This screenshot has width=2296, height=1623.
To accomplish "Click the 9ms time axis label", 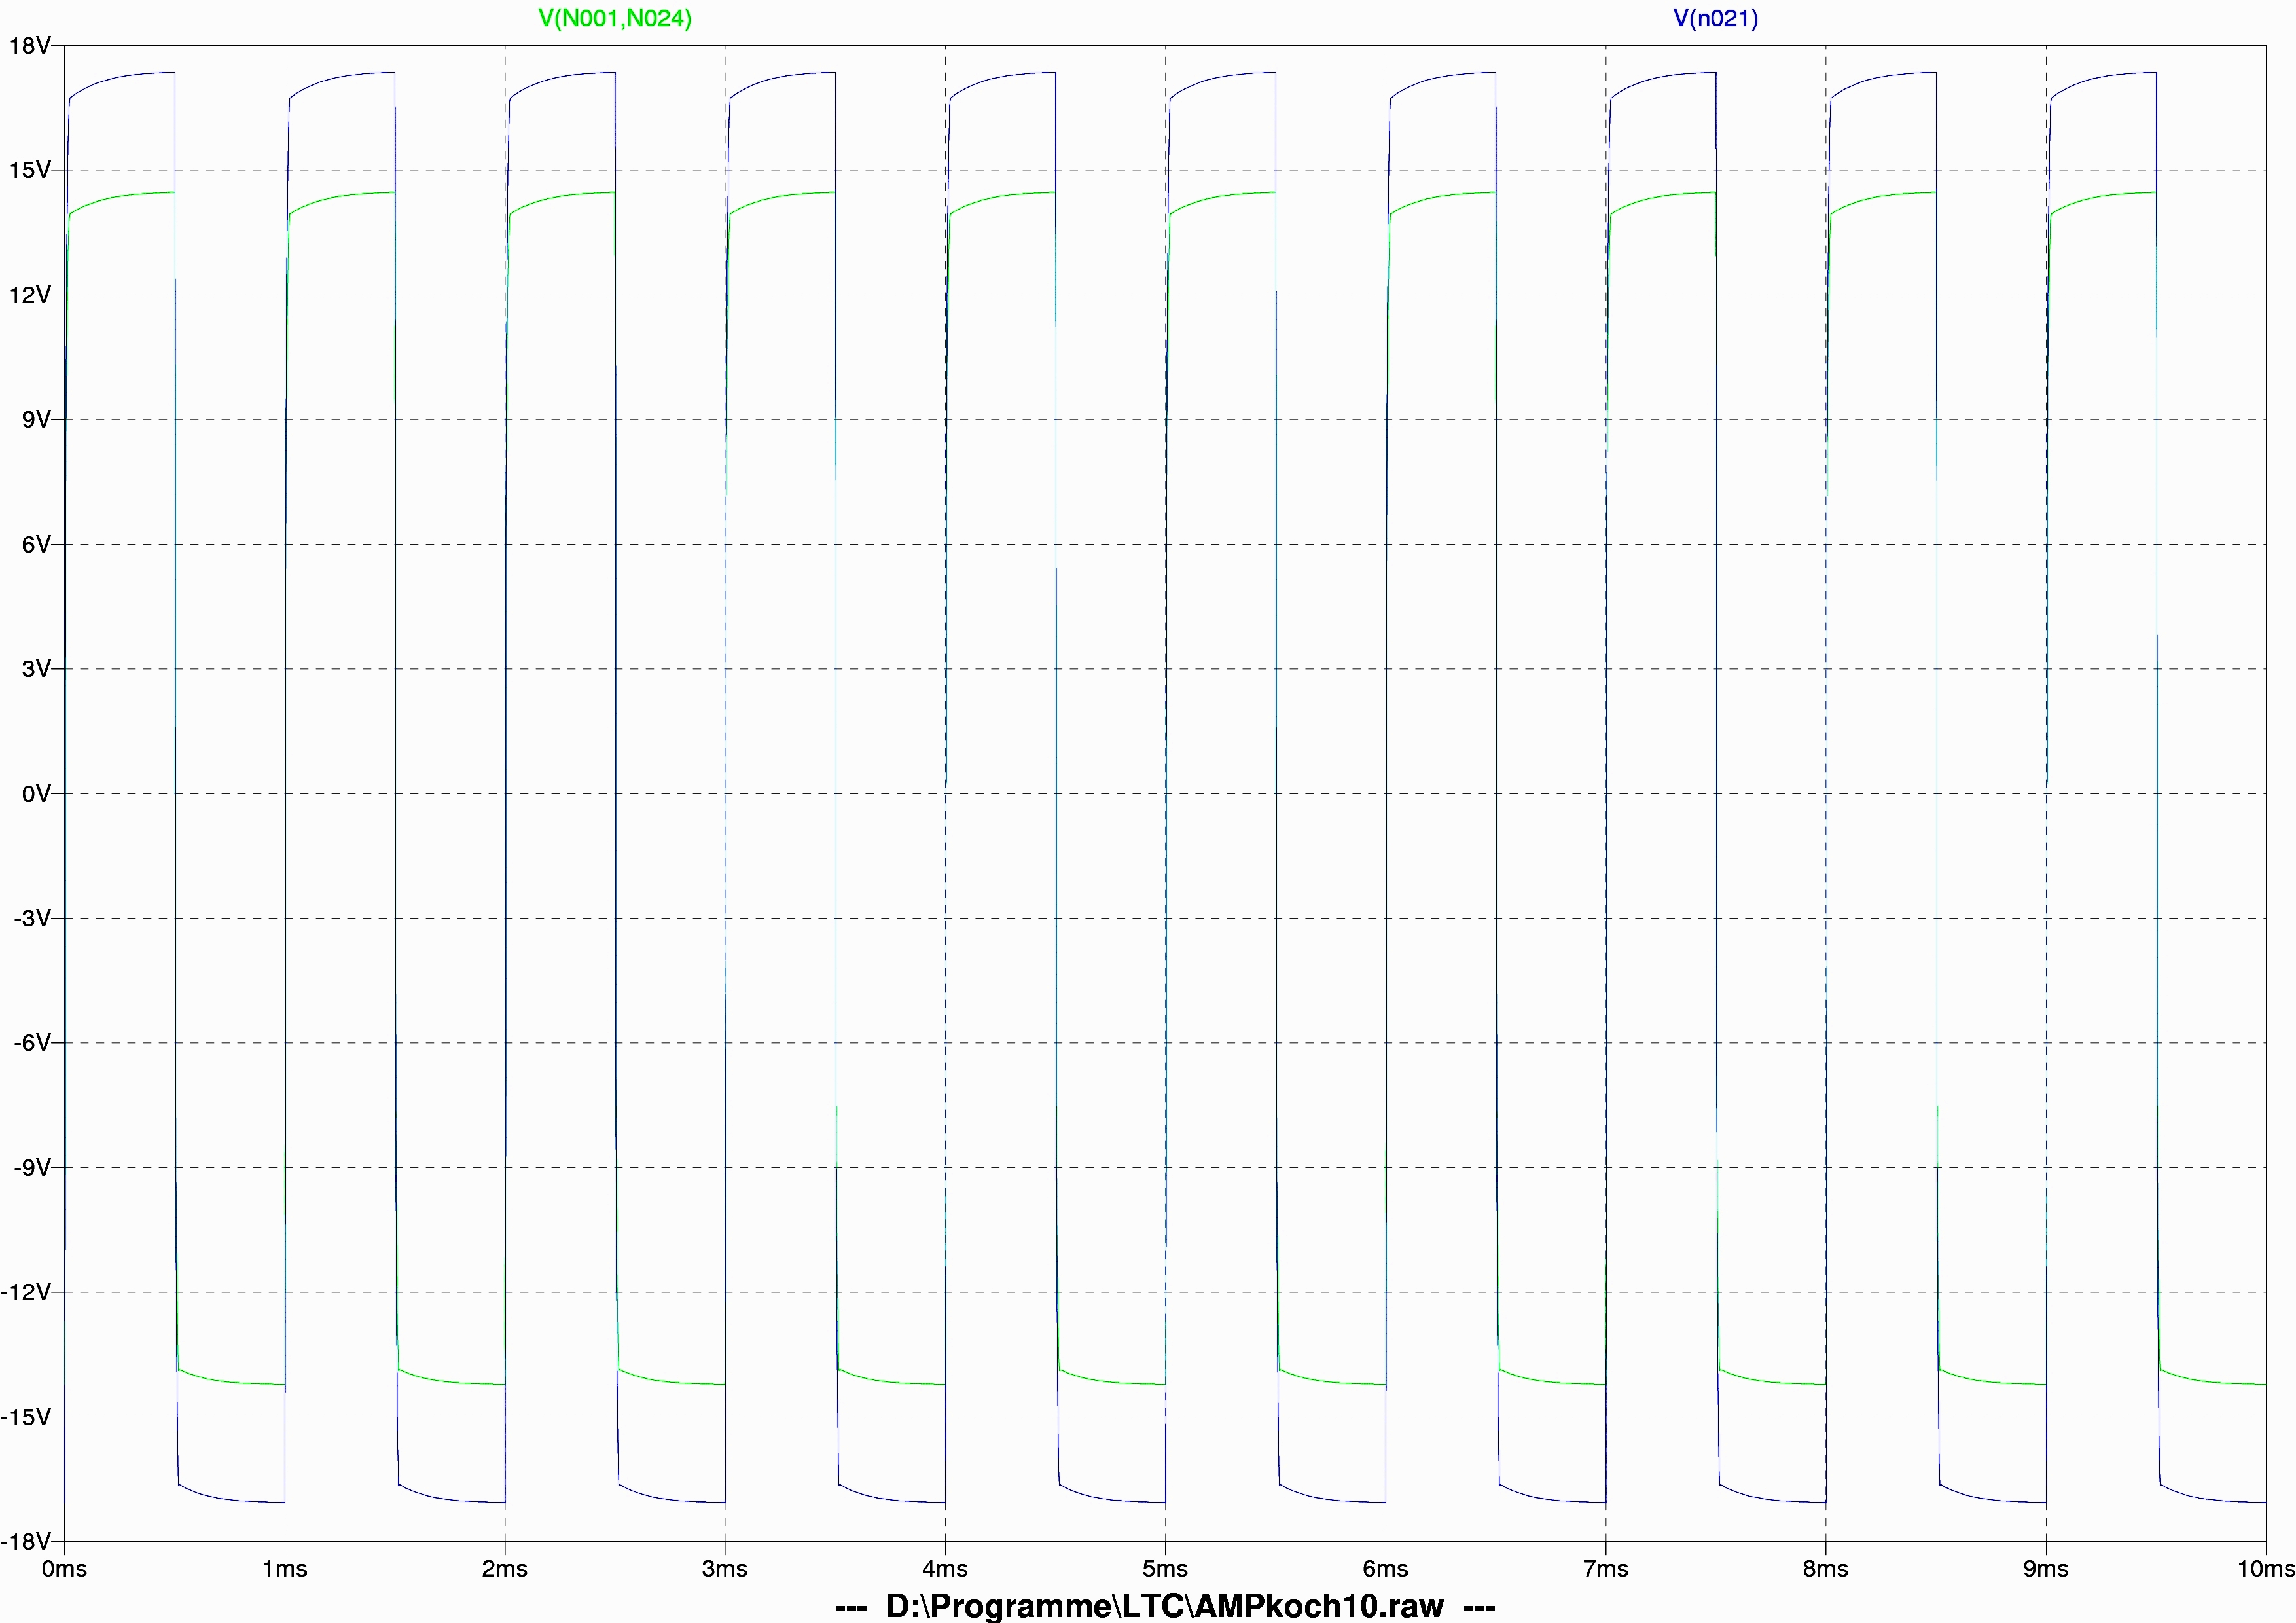I will 2046,1569.
